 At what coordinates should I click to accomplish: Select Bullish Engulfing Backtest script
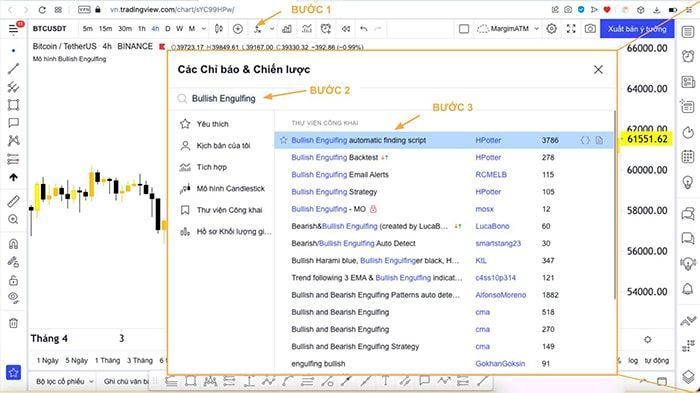pos(443,157)
